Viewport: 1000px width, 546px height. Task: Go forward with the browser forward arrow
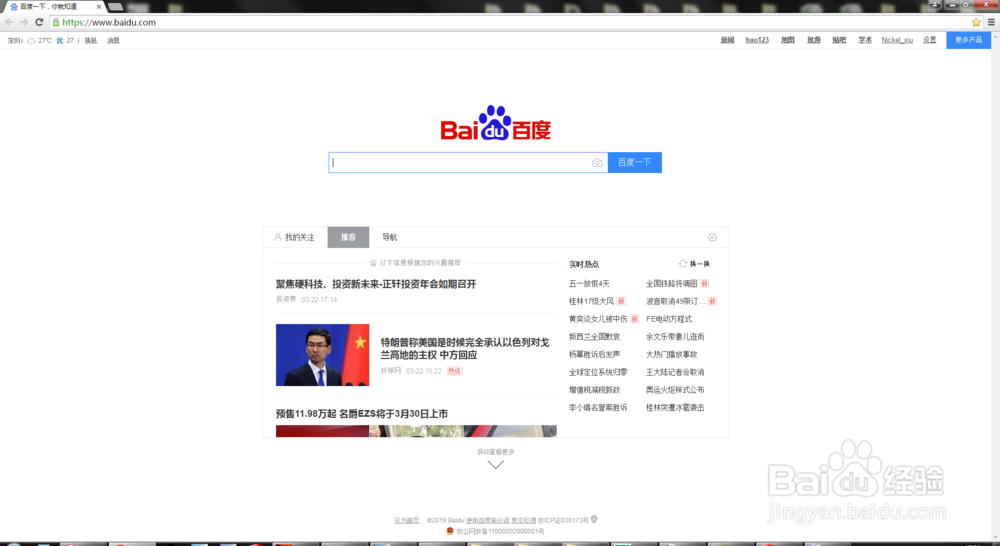[24, 22]
